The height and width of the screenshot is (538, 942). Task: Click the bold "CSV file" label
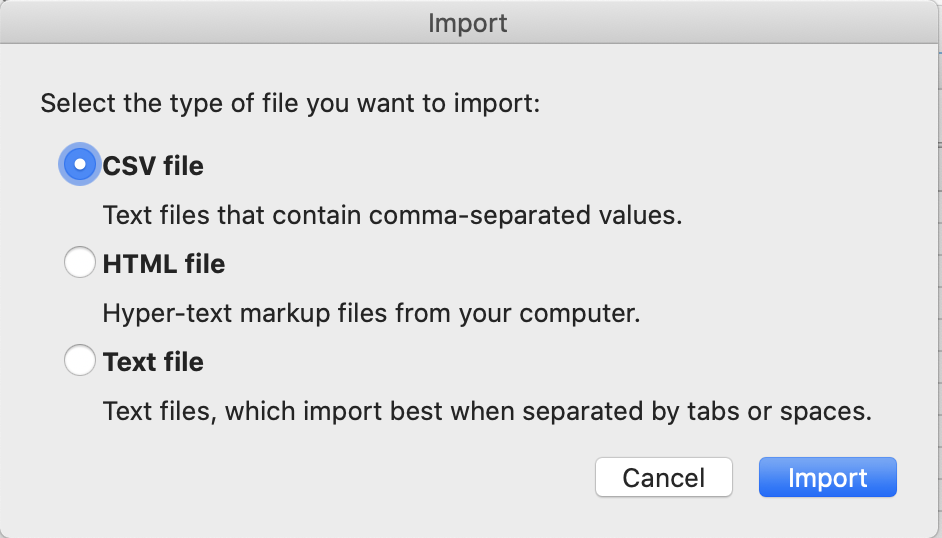pyautogui.click(x=153, y=166)
